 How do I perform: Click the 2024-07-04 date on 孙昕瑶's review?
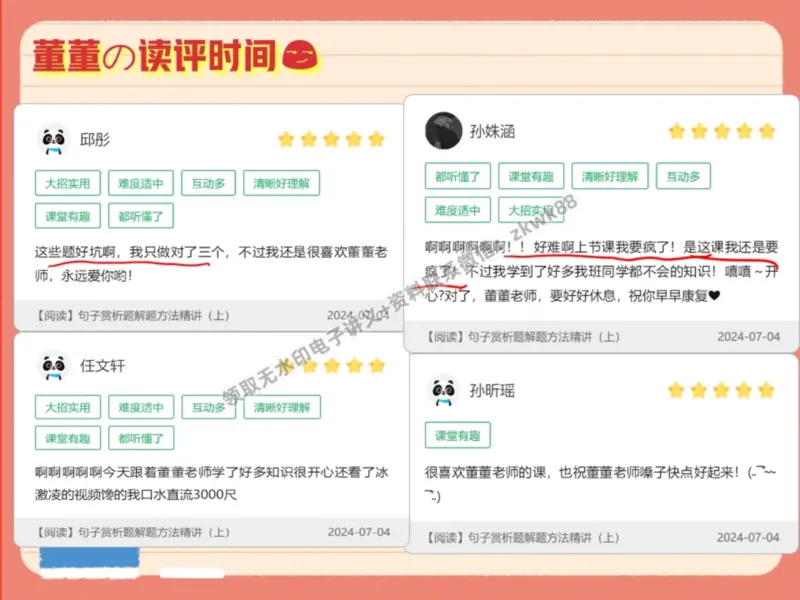748,537
